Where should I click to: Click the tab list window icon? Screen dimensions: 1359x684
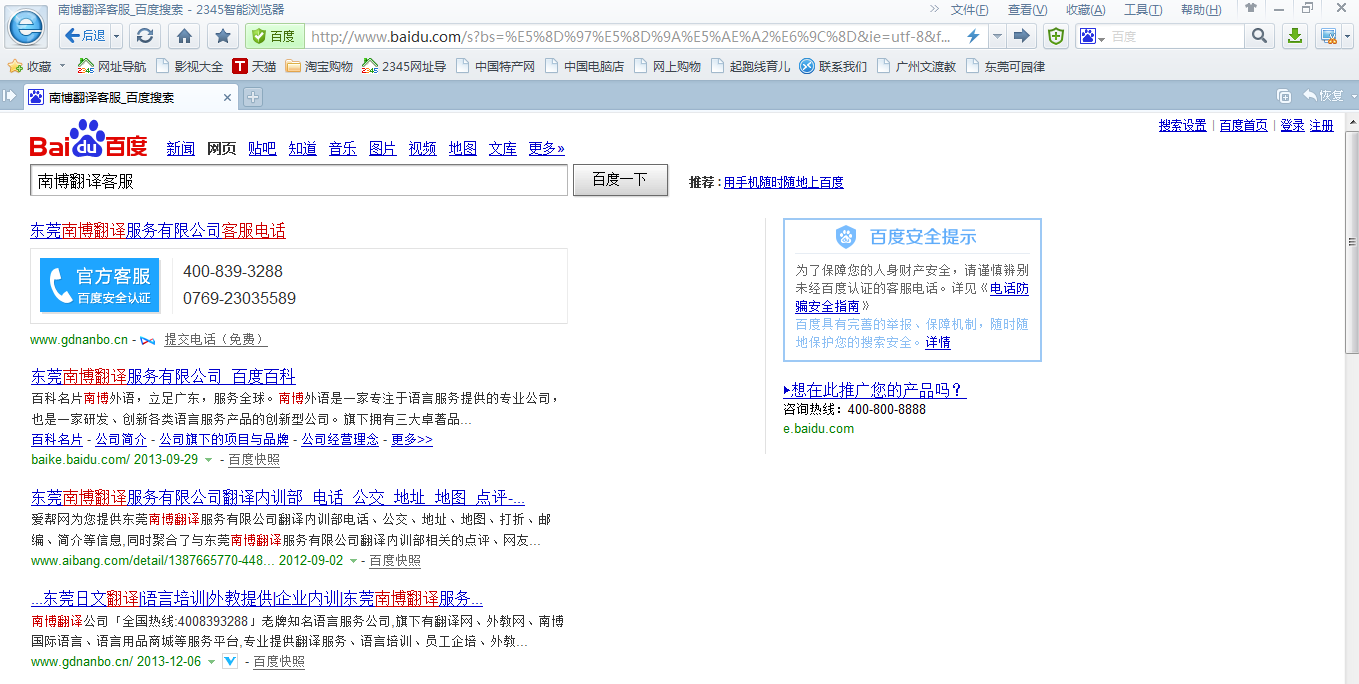(1284, 96)
